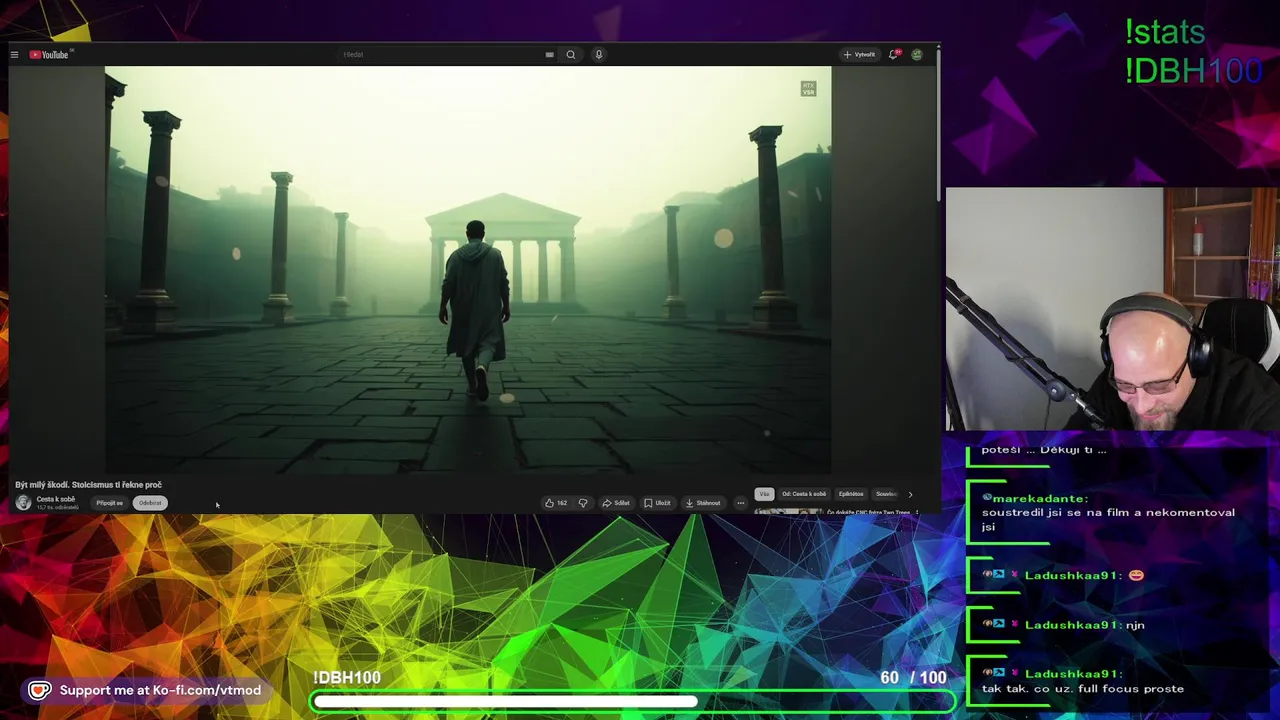Click the webcam feed overlay
Image resolution: width=1280 pixels, height=720 pixels.
tap(1112, 309)
